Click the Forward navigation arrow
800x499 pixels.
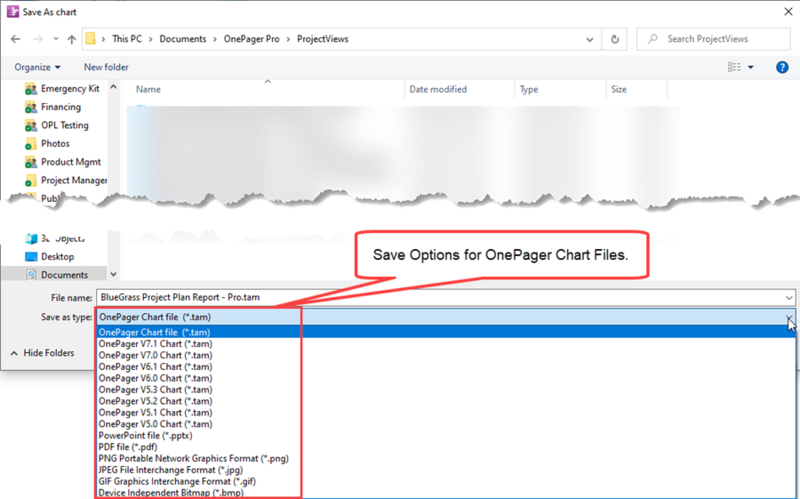tap(38, 39)
